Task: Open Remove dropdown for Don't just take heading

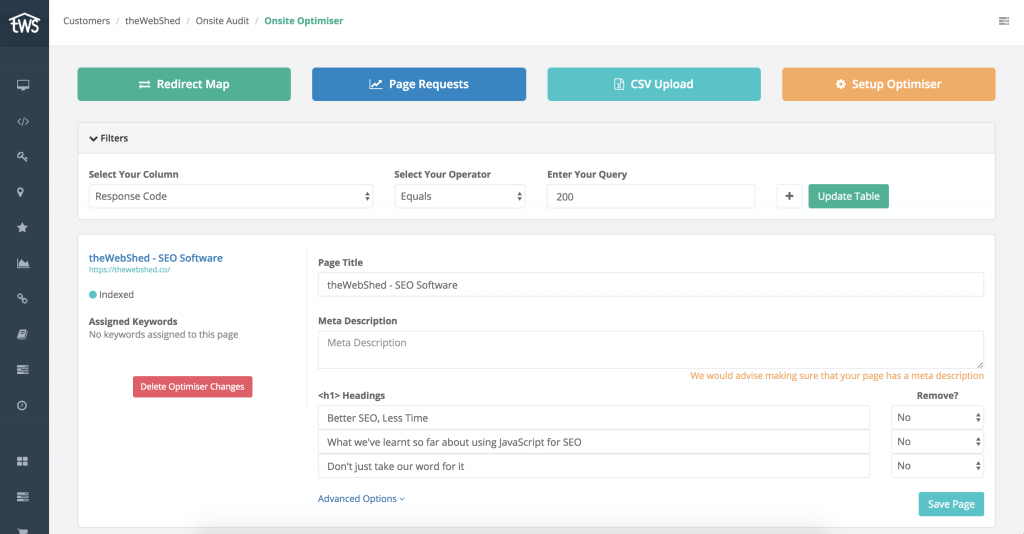Action: coord(937,465)
